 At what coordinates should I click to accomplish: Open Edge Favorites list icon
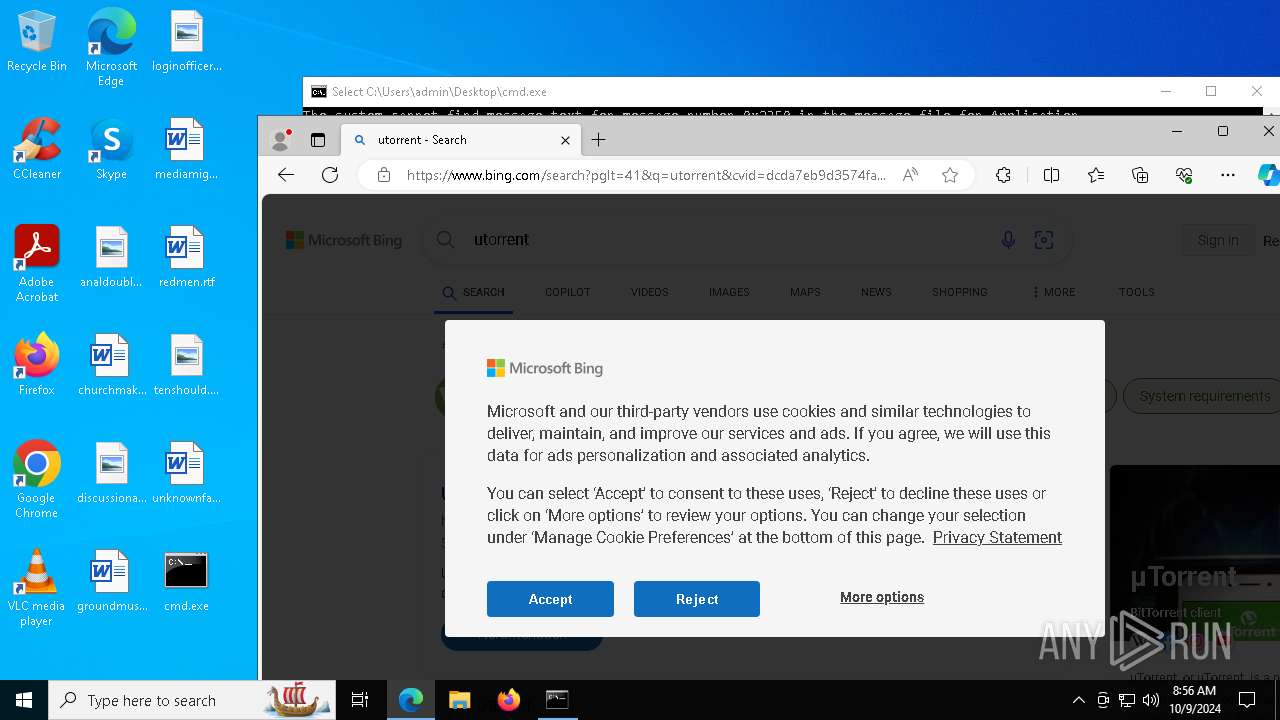click(1096, 175)
